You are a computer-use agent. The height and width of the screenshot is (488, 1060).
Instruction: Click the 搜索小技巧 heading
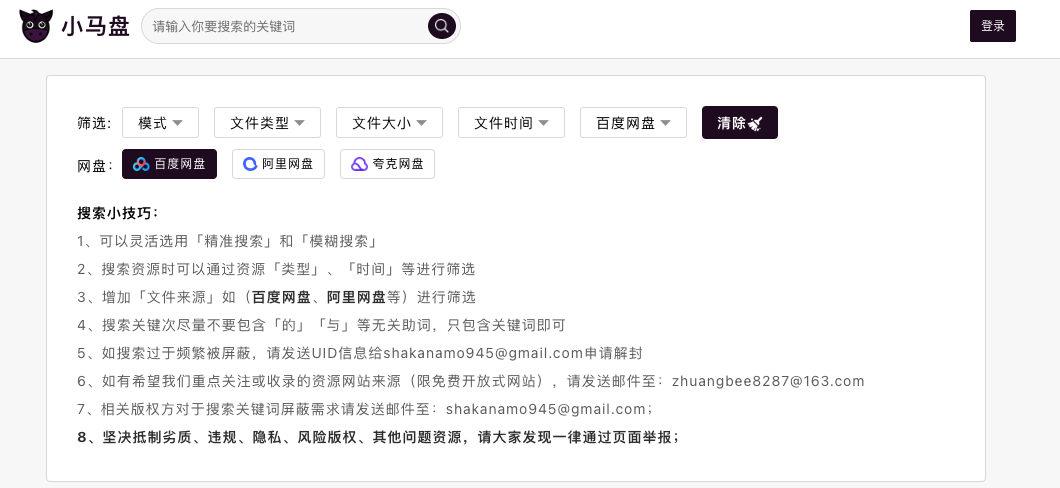click(118, 213)
